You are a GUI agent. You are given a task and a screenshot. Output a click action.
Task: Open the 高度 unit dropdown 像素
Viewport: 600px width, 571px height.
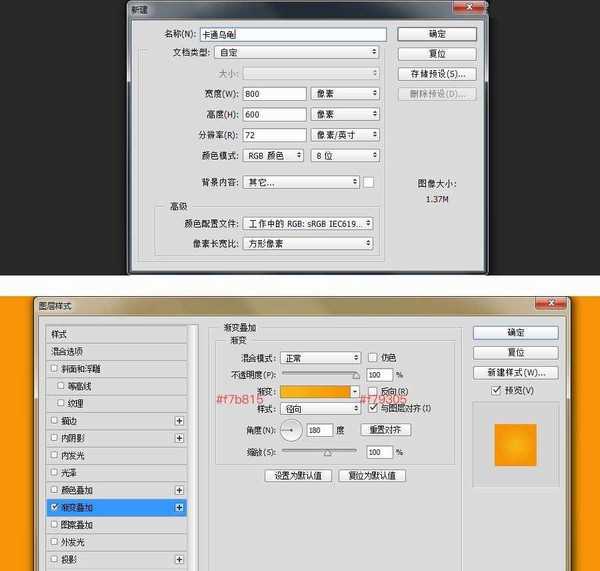(345, 114)
